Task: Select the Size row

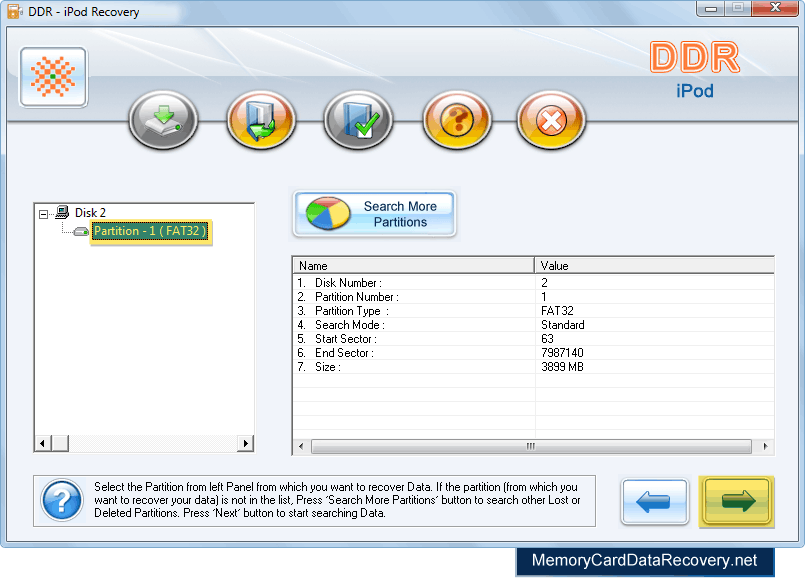Action: 533,367
